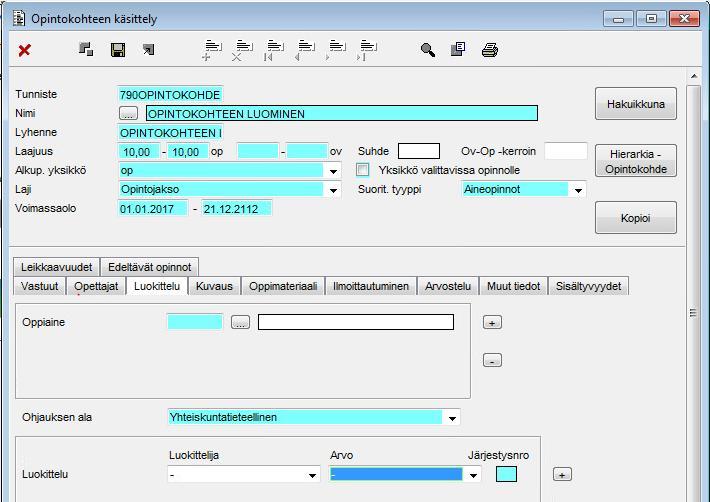The width and height of the screenshot is (710, 502).
Task: Switch to the Opettajat tab
Action: click(x=96, y=286)
